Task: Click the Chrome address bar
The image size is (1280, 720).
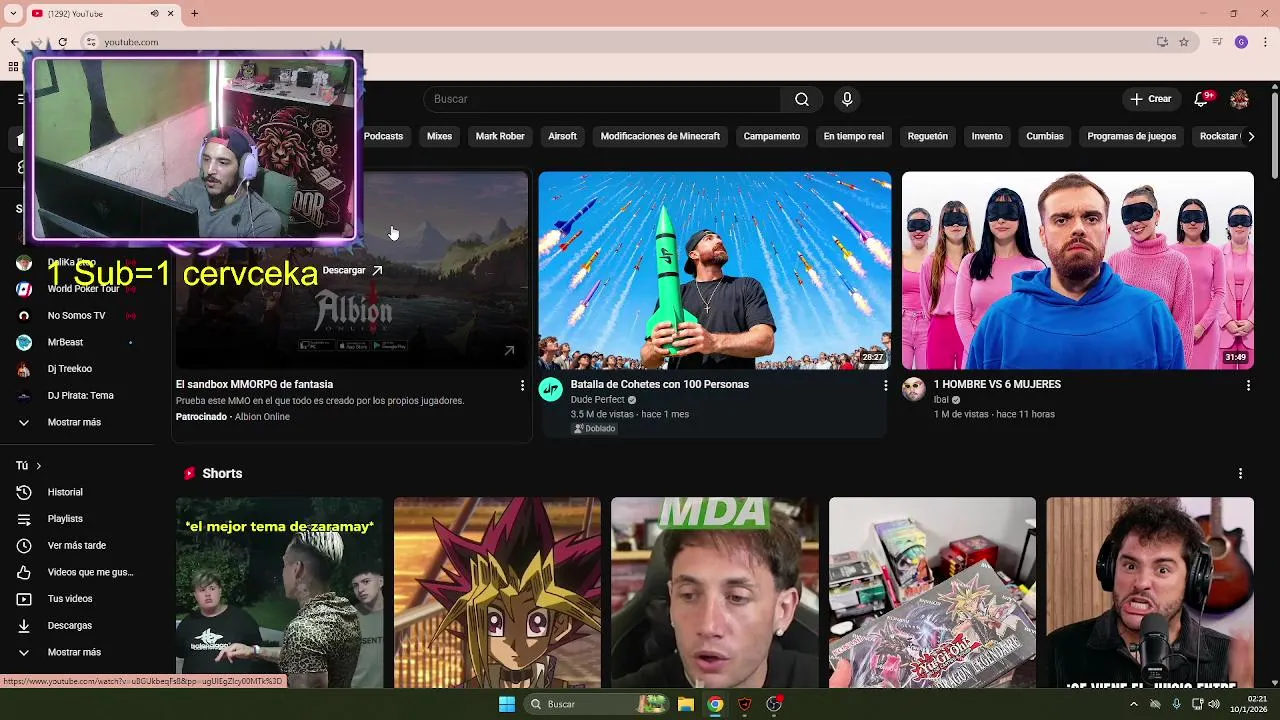Action: click(620, 42)
